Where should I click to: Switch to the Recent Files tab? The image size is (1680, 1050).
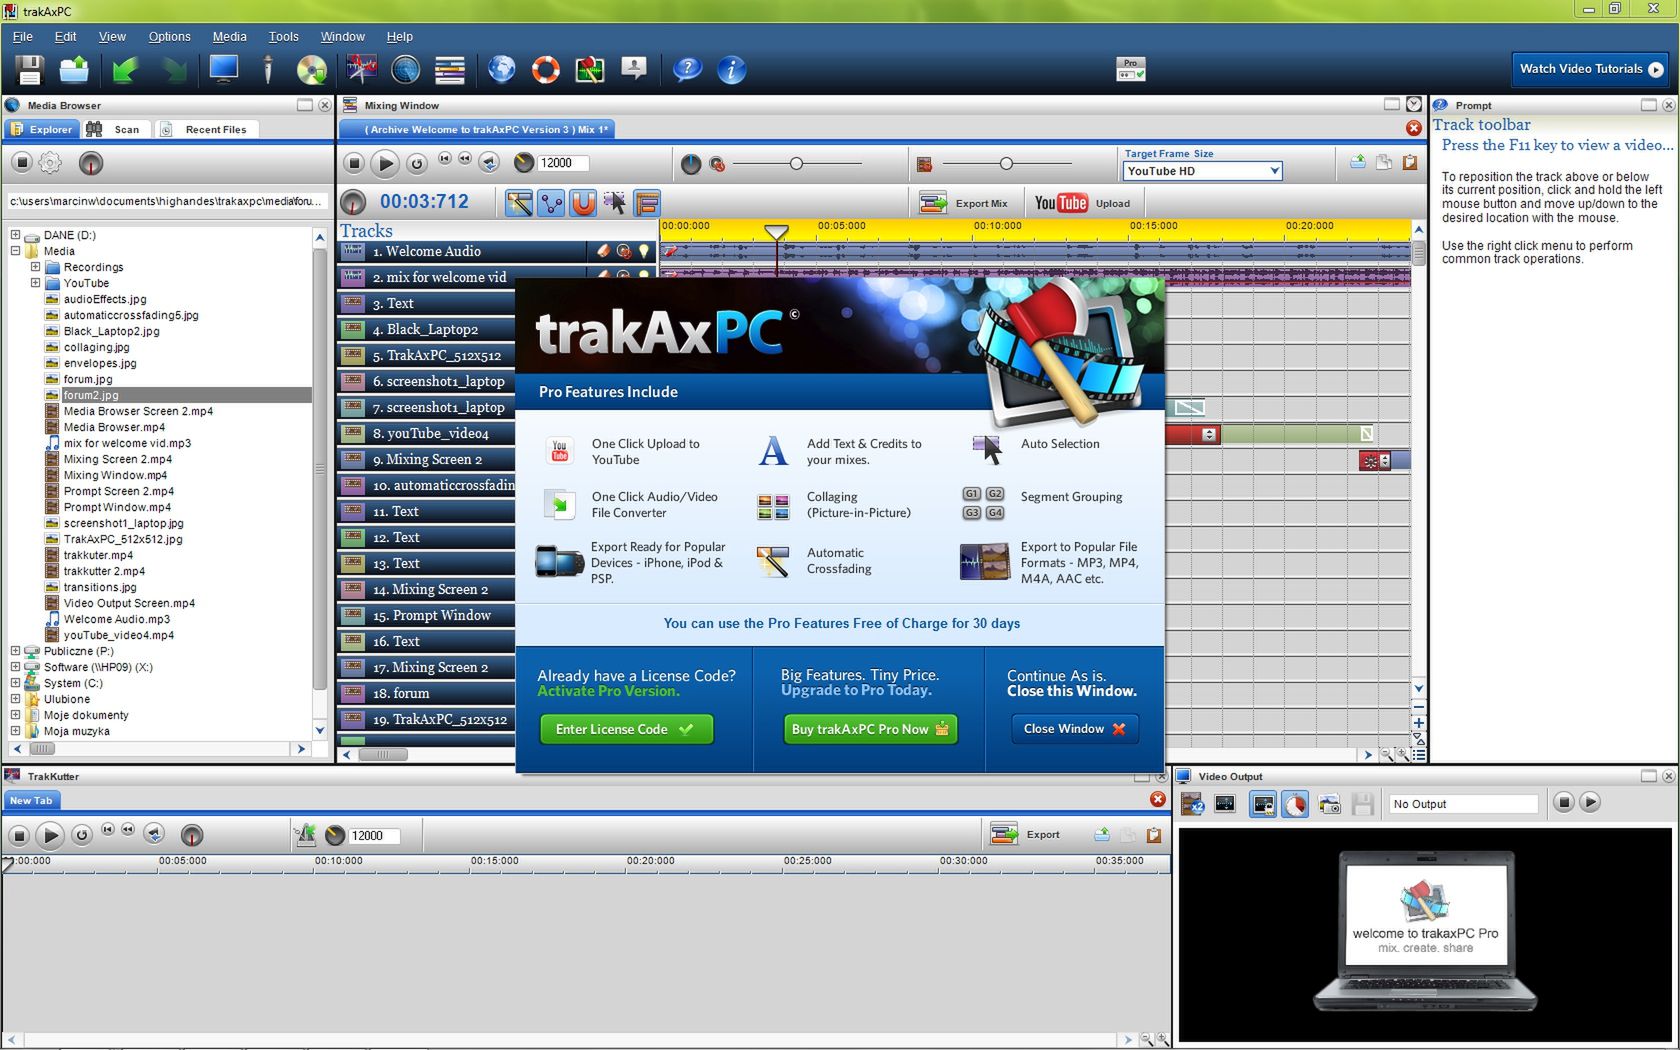point(206,129)
